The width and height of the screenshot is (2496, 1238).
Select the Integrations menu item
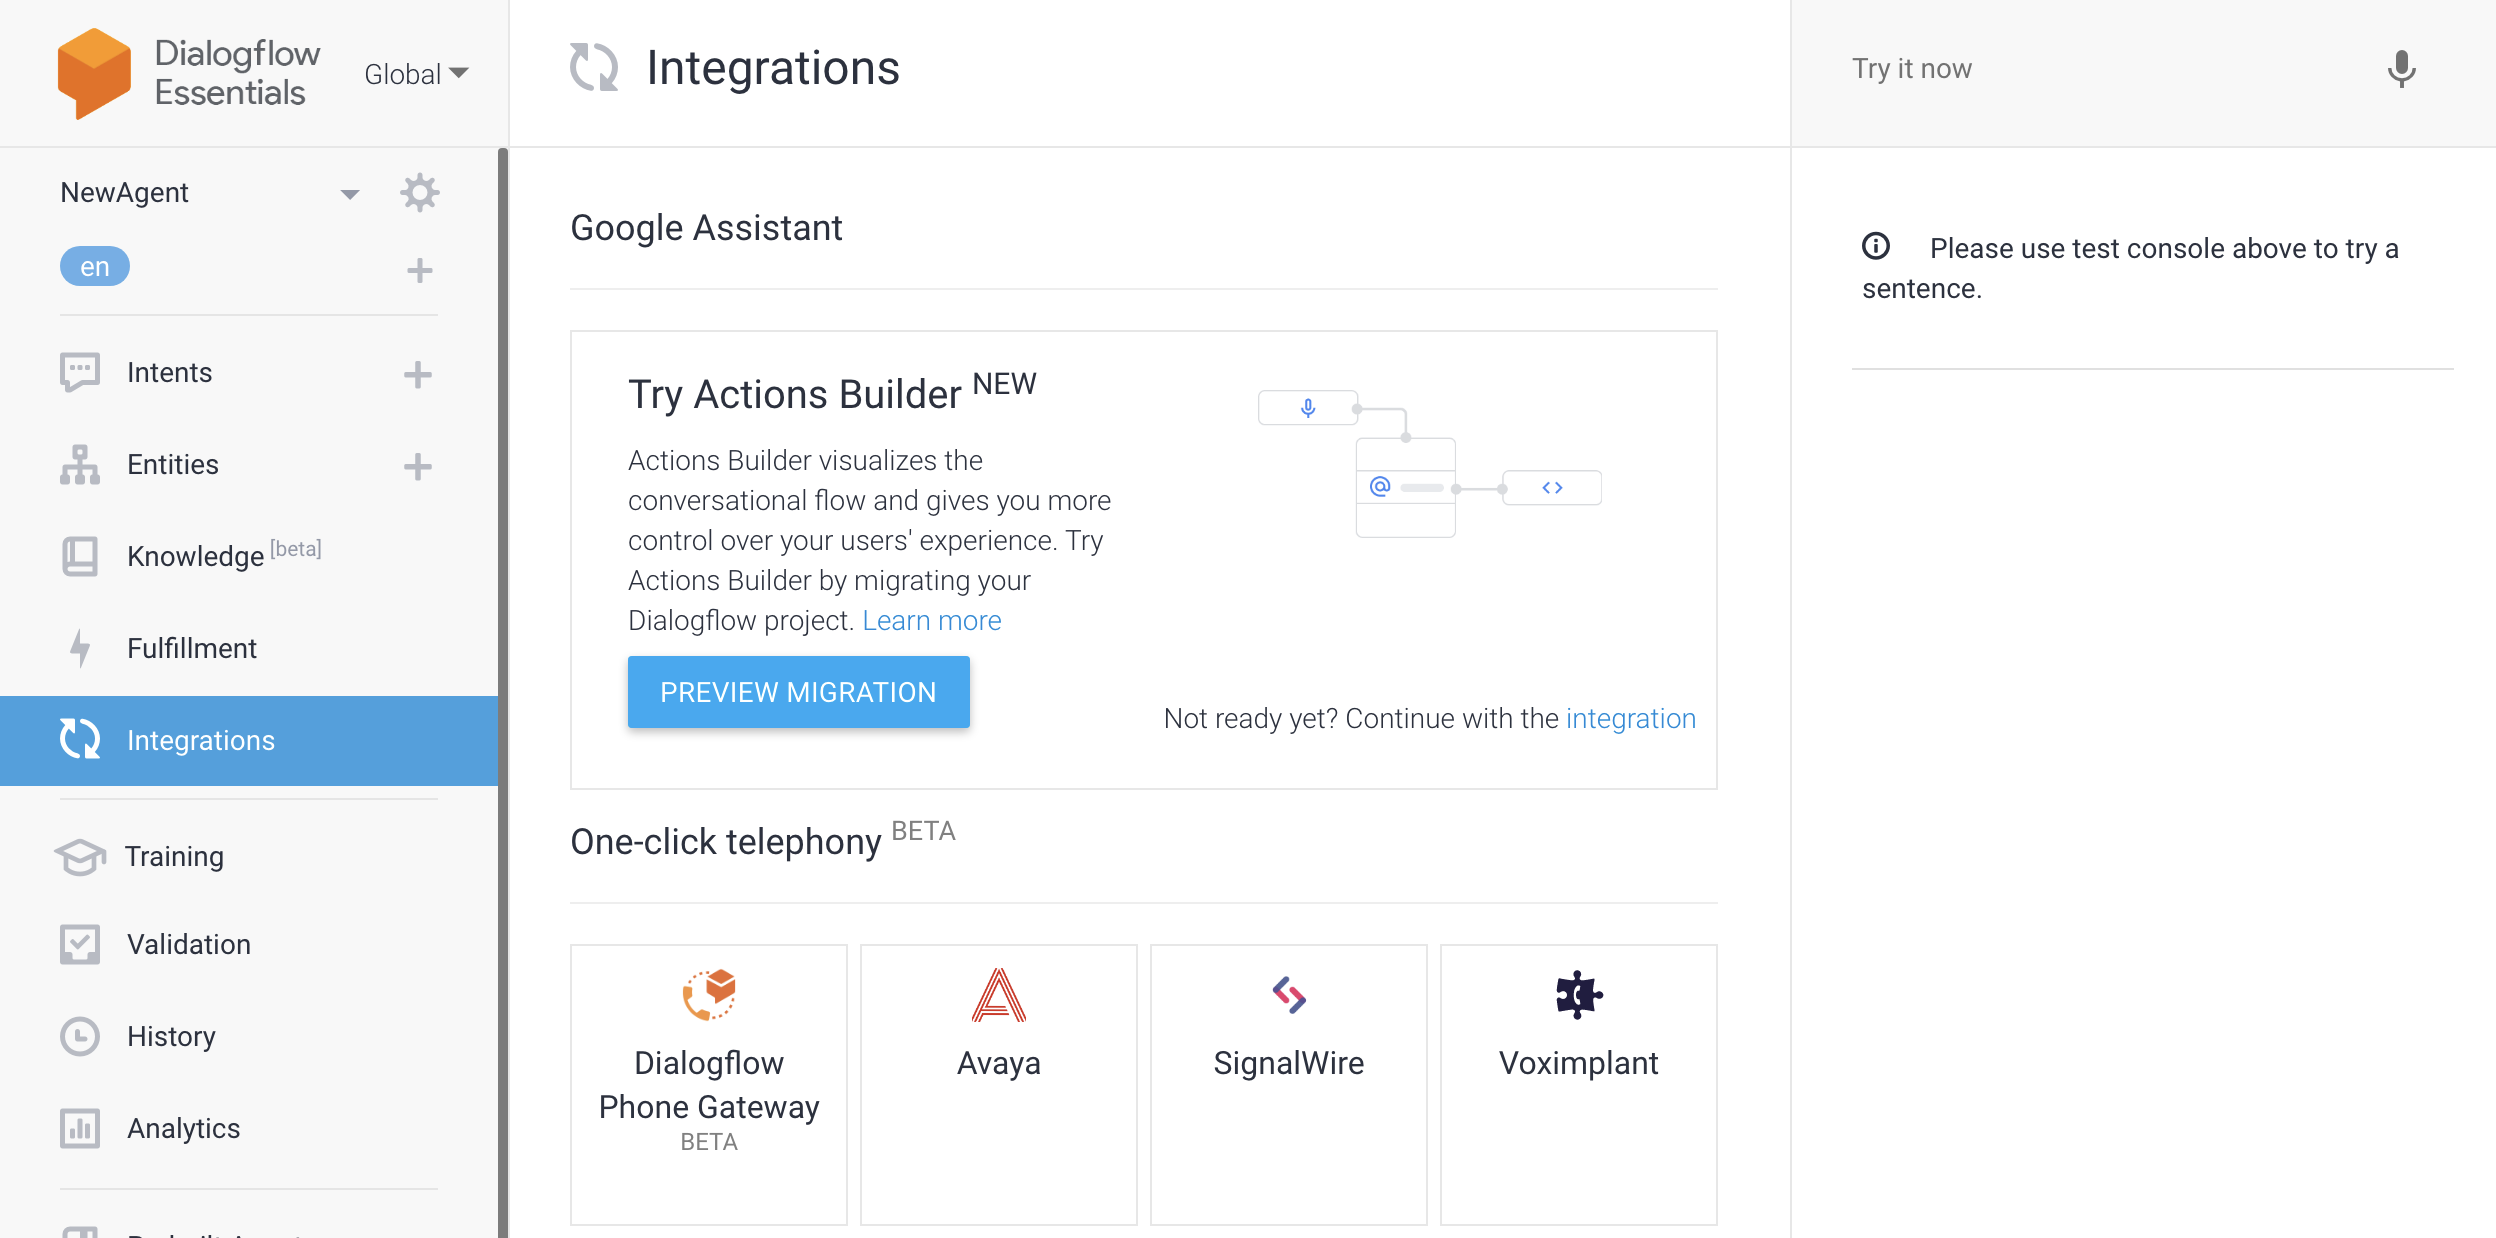point(201,740)
